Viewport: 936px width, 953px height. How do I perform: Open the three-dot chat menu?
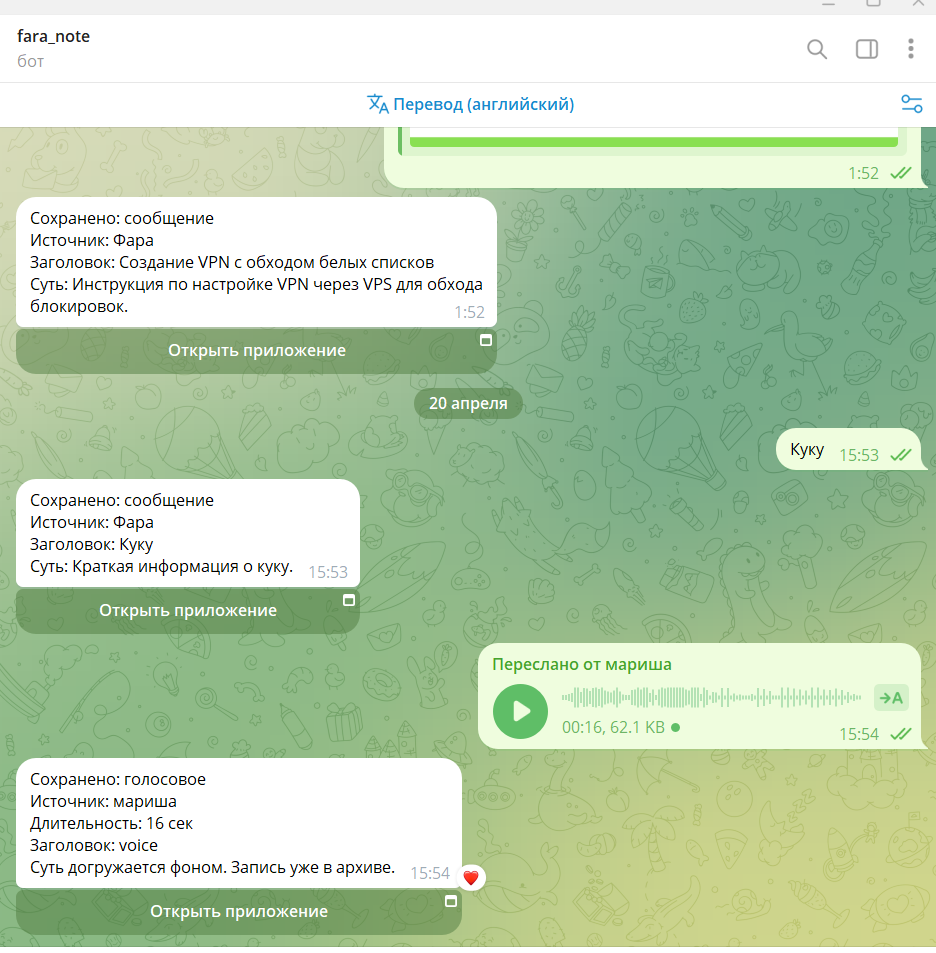pyautogui.click(x=910, y=49)
